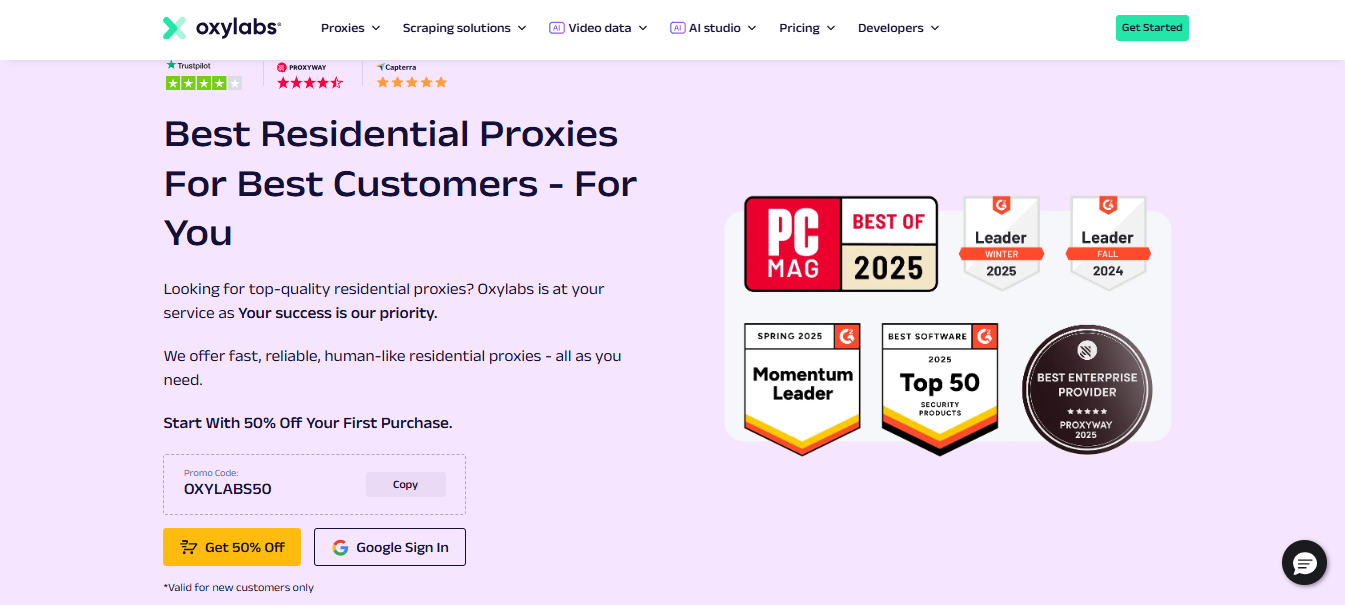The width and height of the screenshot is (1345, 605).
Task: Expand the Scraping solutions dropdown
Action: 464,28
